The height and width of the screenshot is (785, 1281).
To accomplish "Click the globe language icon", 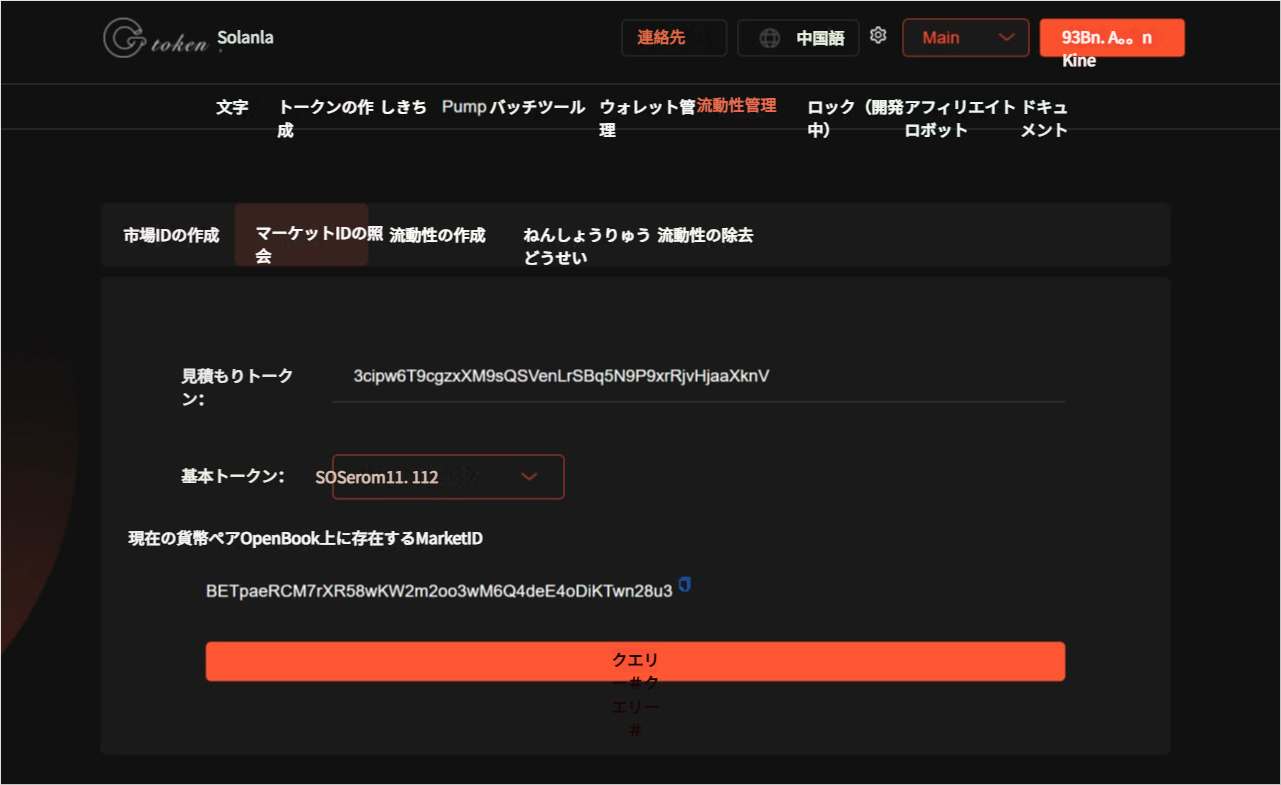I will (x=769, y=38).
